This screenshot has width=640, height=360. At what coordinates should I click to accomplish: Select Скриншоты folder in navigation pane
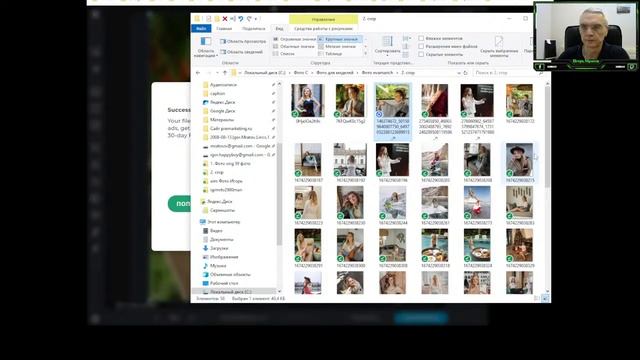click(x=222, y=210)
